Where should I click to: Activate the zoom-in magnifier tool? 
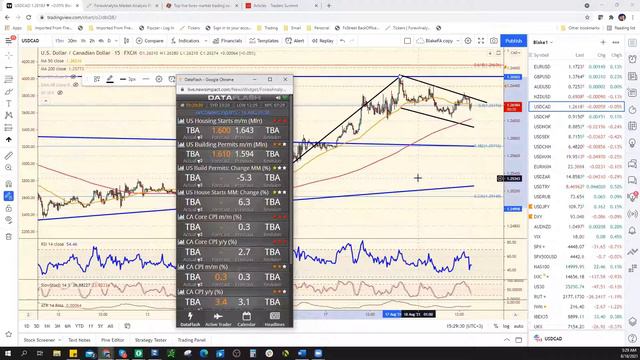point(9,168)
